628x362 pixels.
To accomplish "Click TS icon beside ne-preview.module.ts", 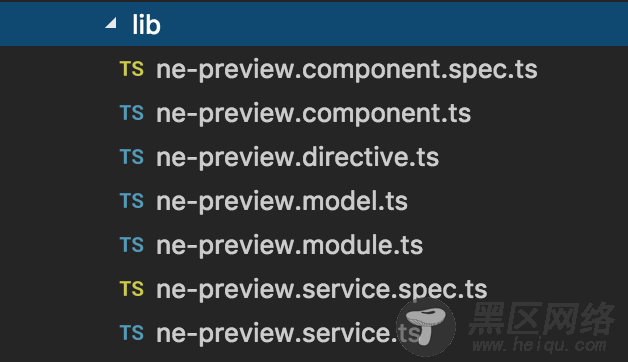I will pos(132,245).
